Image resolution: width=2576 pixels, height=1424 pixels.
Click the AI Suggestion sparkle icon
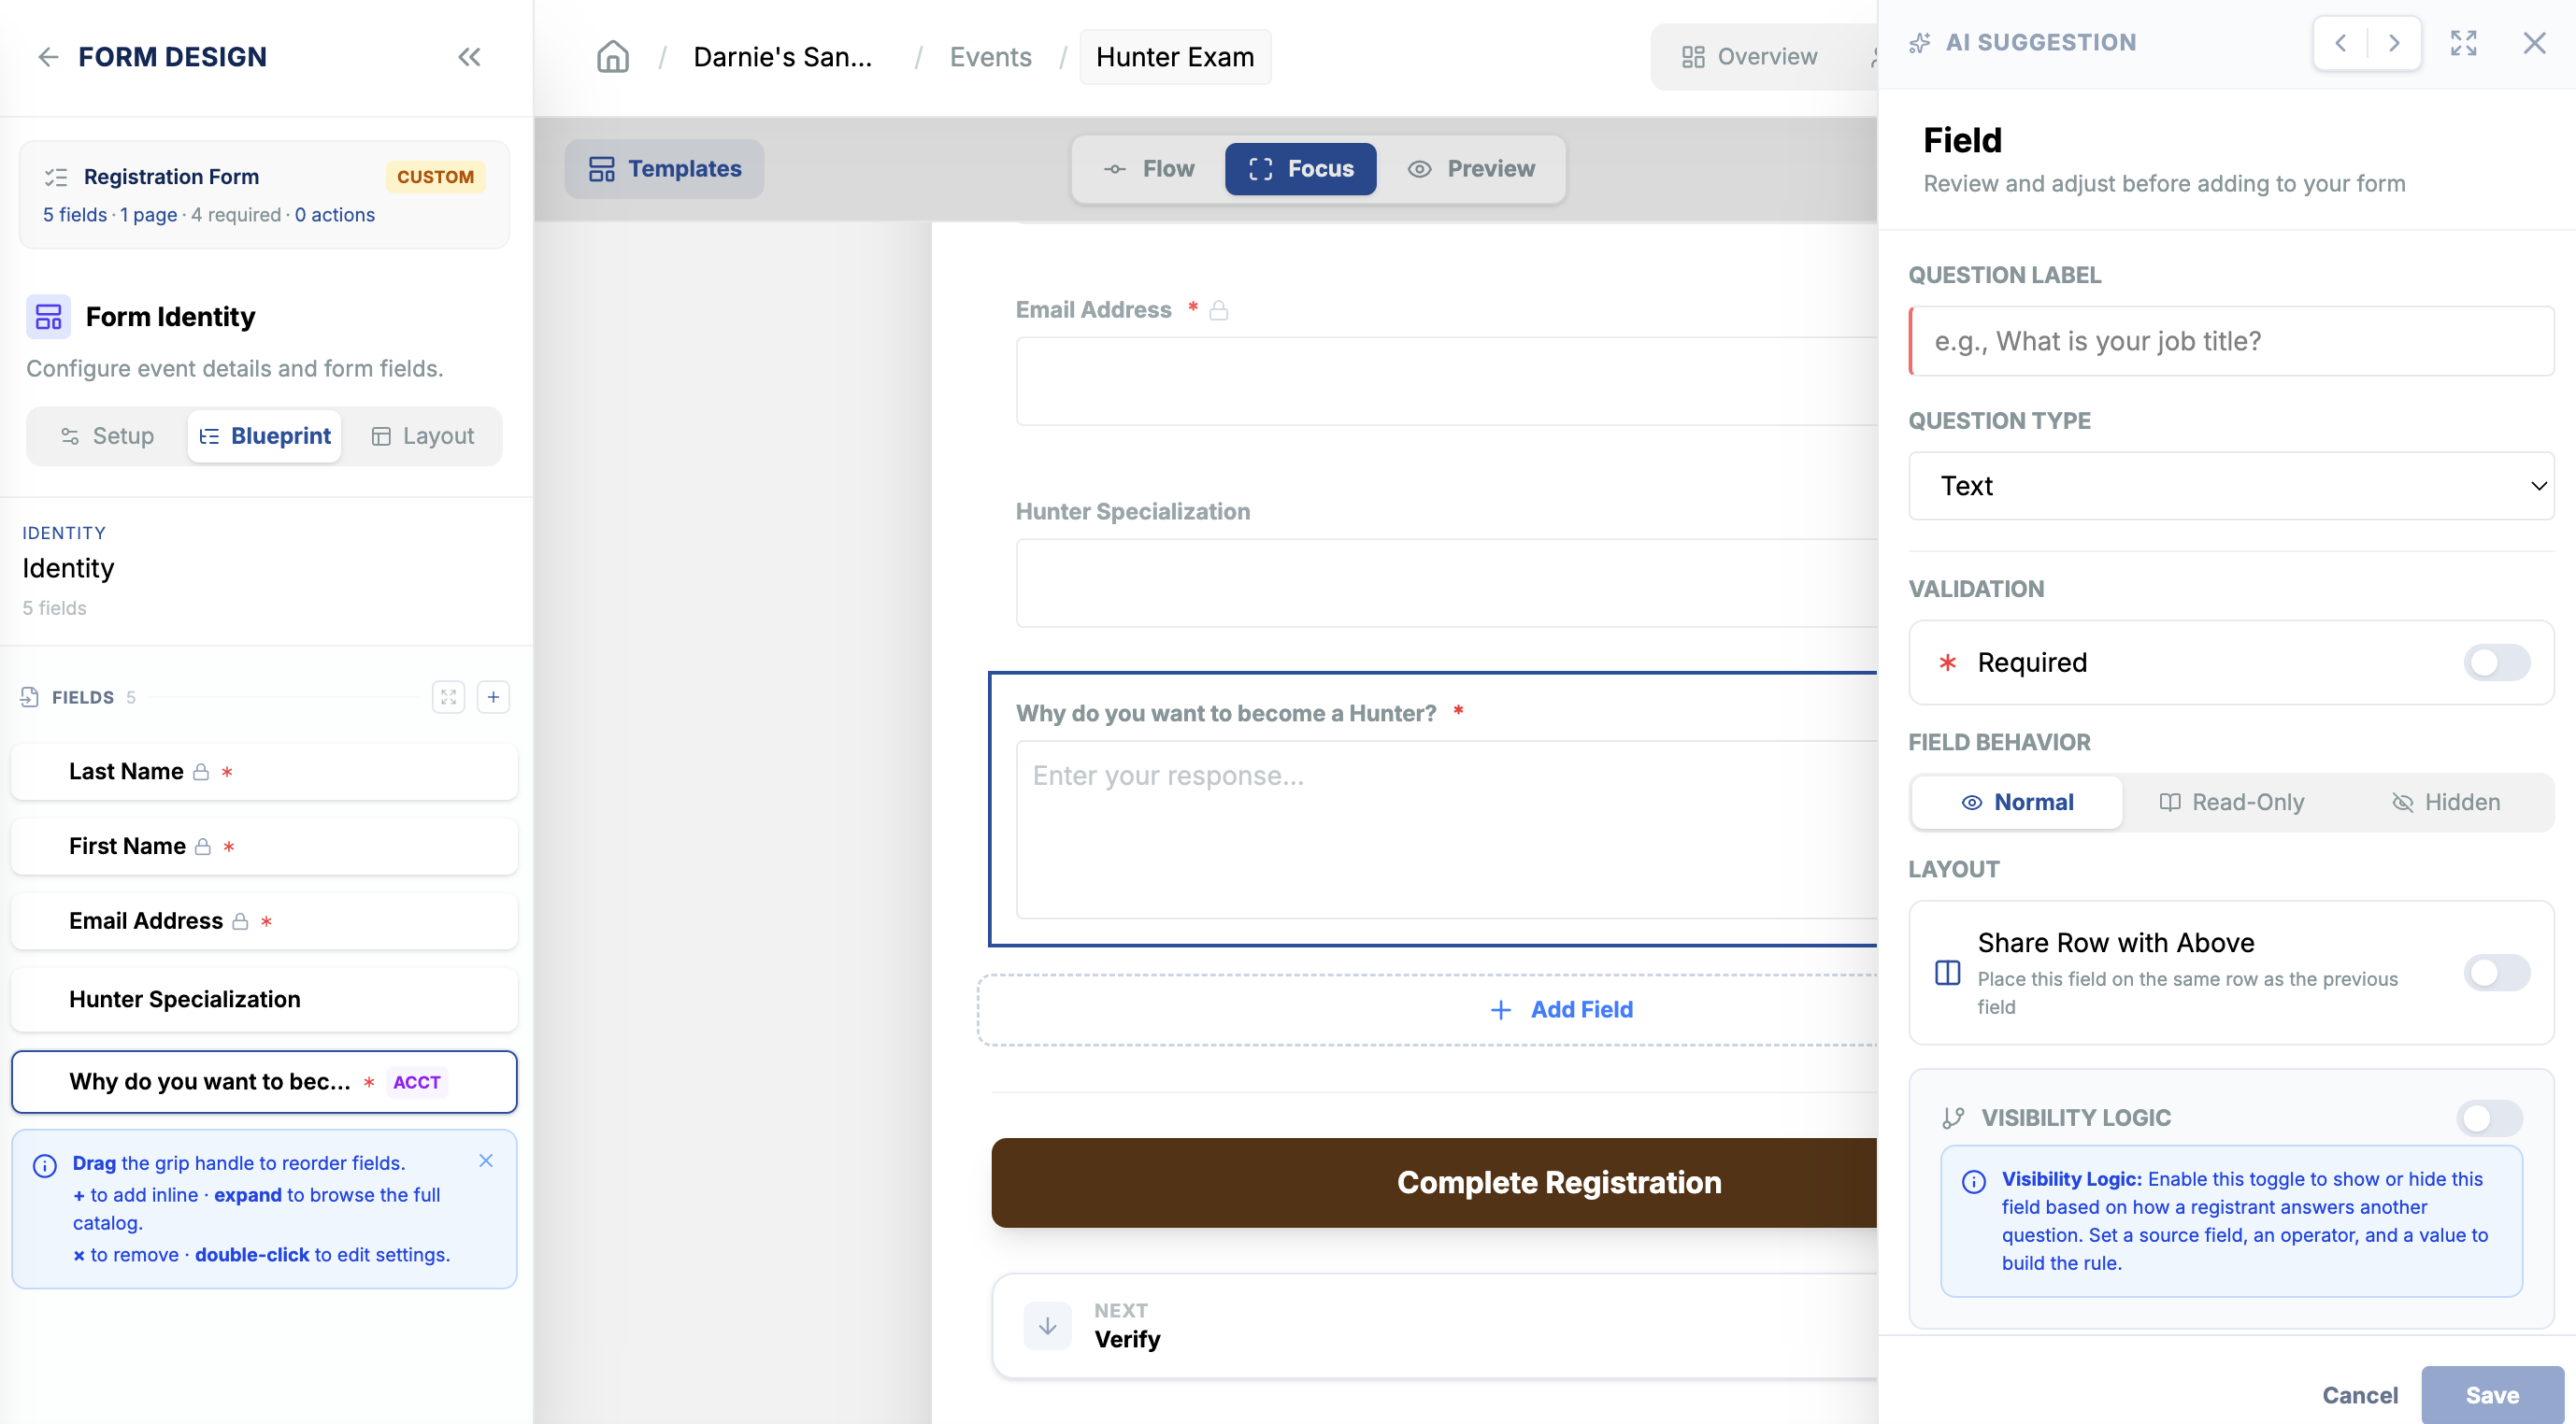[1919, 43]
